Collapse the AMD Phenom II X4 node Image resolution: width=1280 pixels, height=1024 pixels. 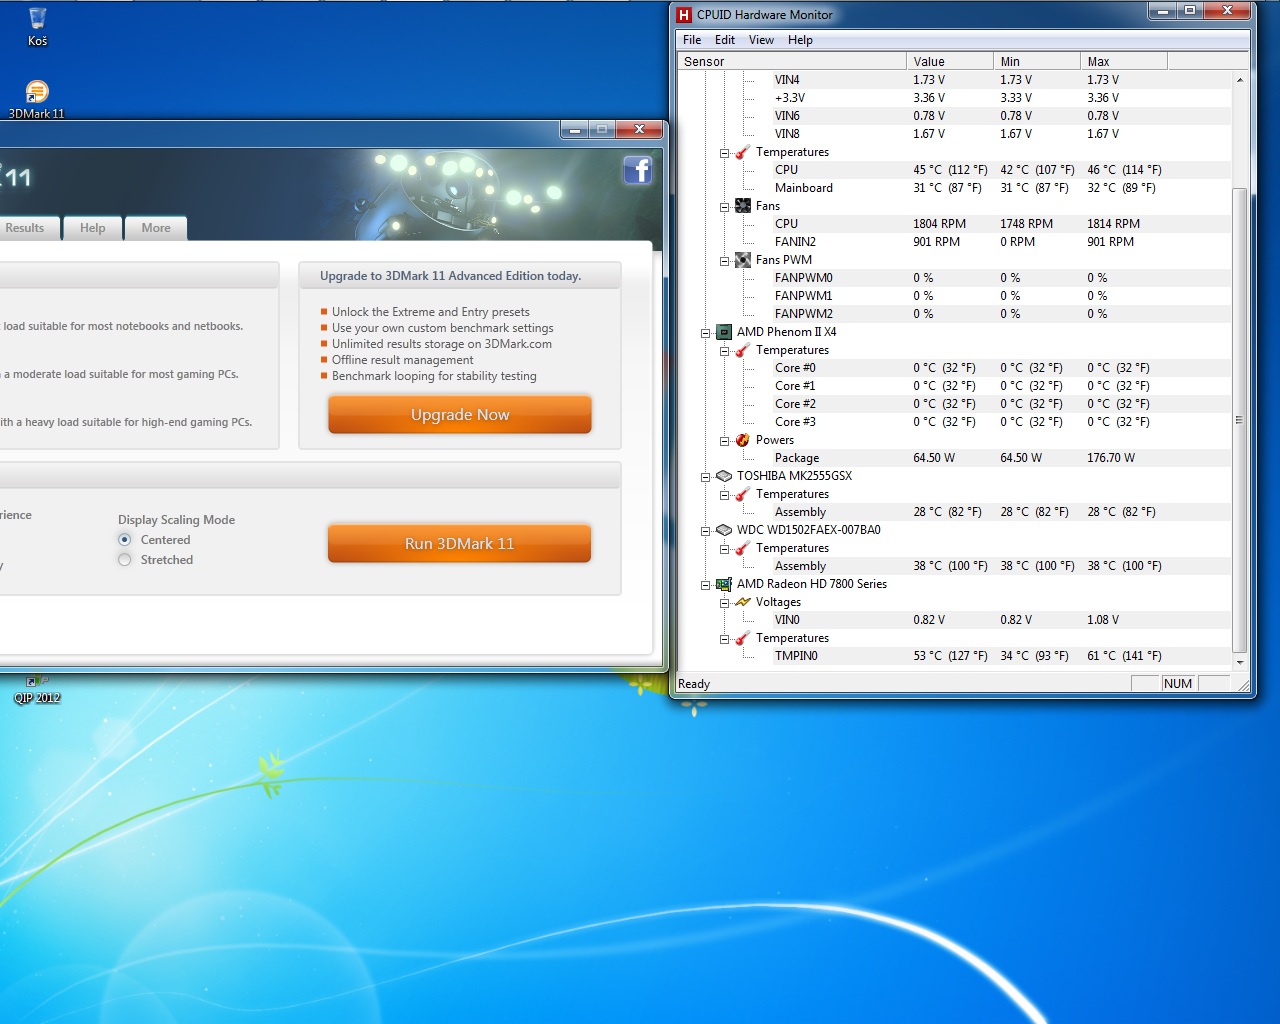pos(705,333)
